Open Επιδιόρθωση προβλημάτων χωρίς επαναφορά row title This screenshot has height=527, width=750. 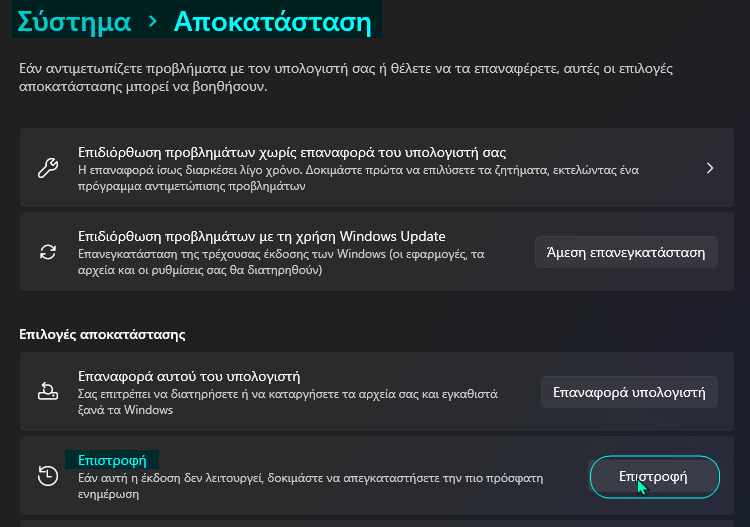coord(292,152)
